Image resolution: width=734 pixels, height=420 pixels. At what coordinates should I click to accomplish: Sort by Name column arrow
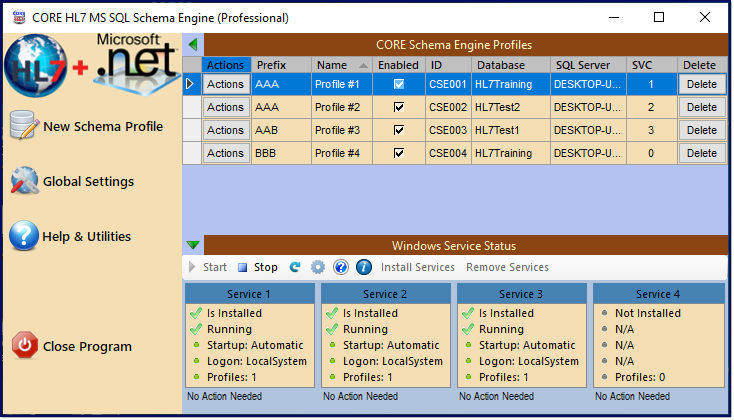[x=363, y=66]
